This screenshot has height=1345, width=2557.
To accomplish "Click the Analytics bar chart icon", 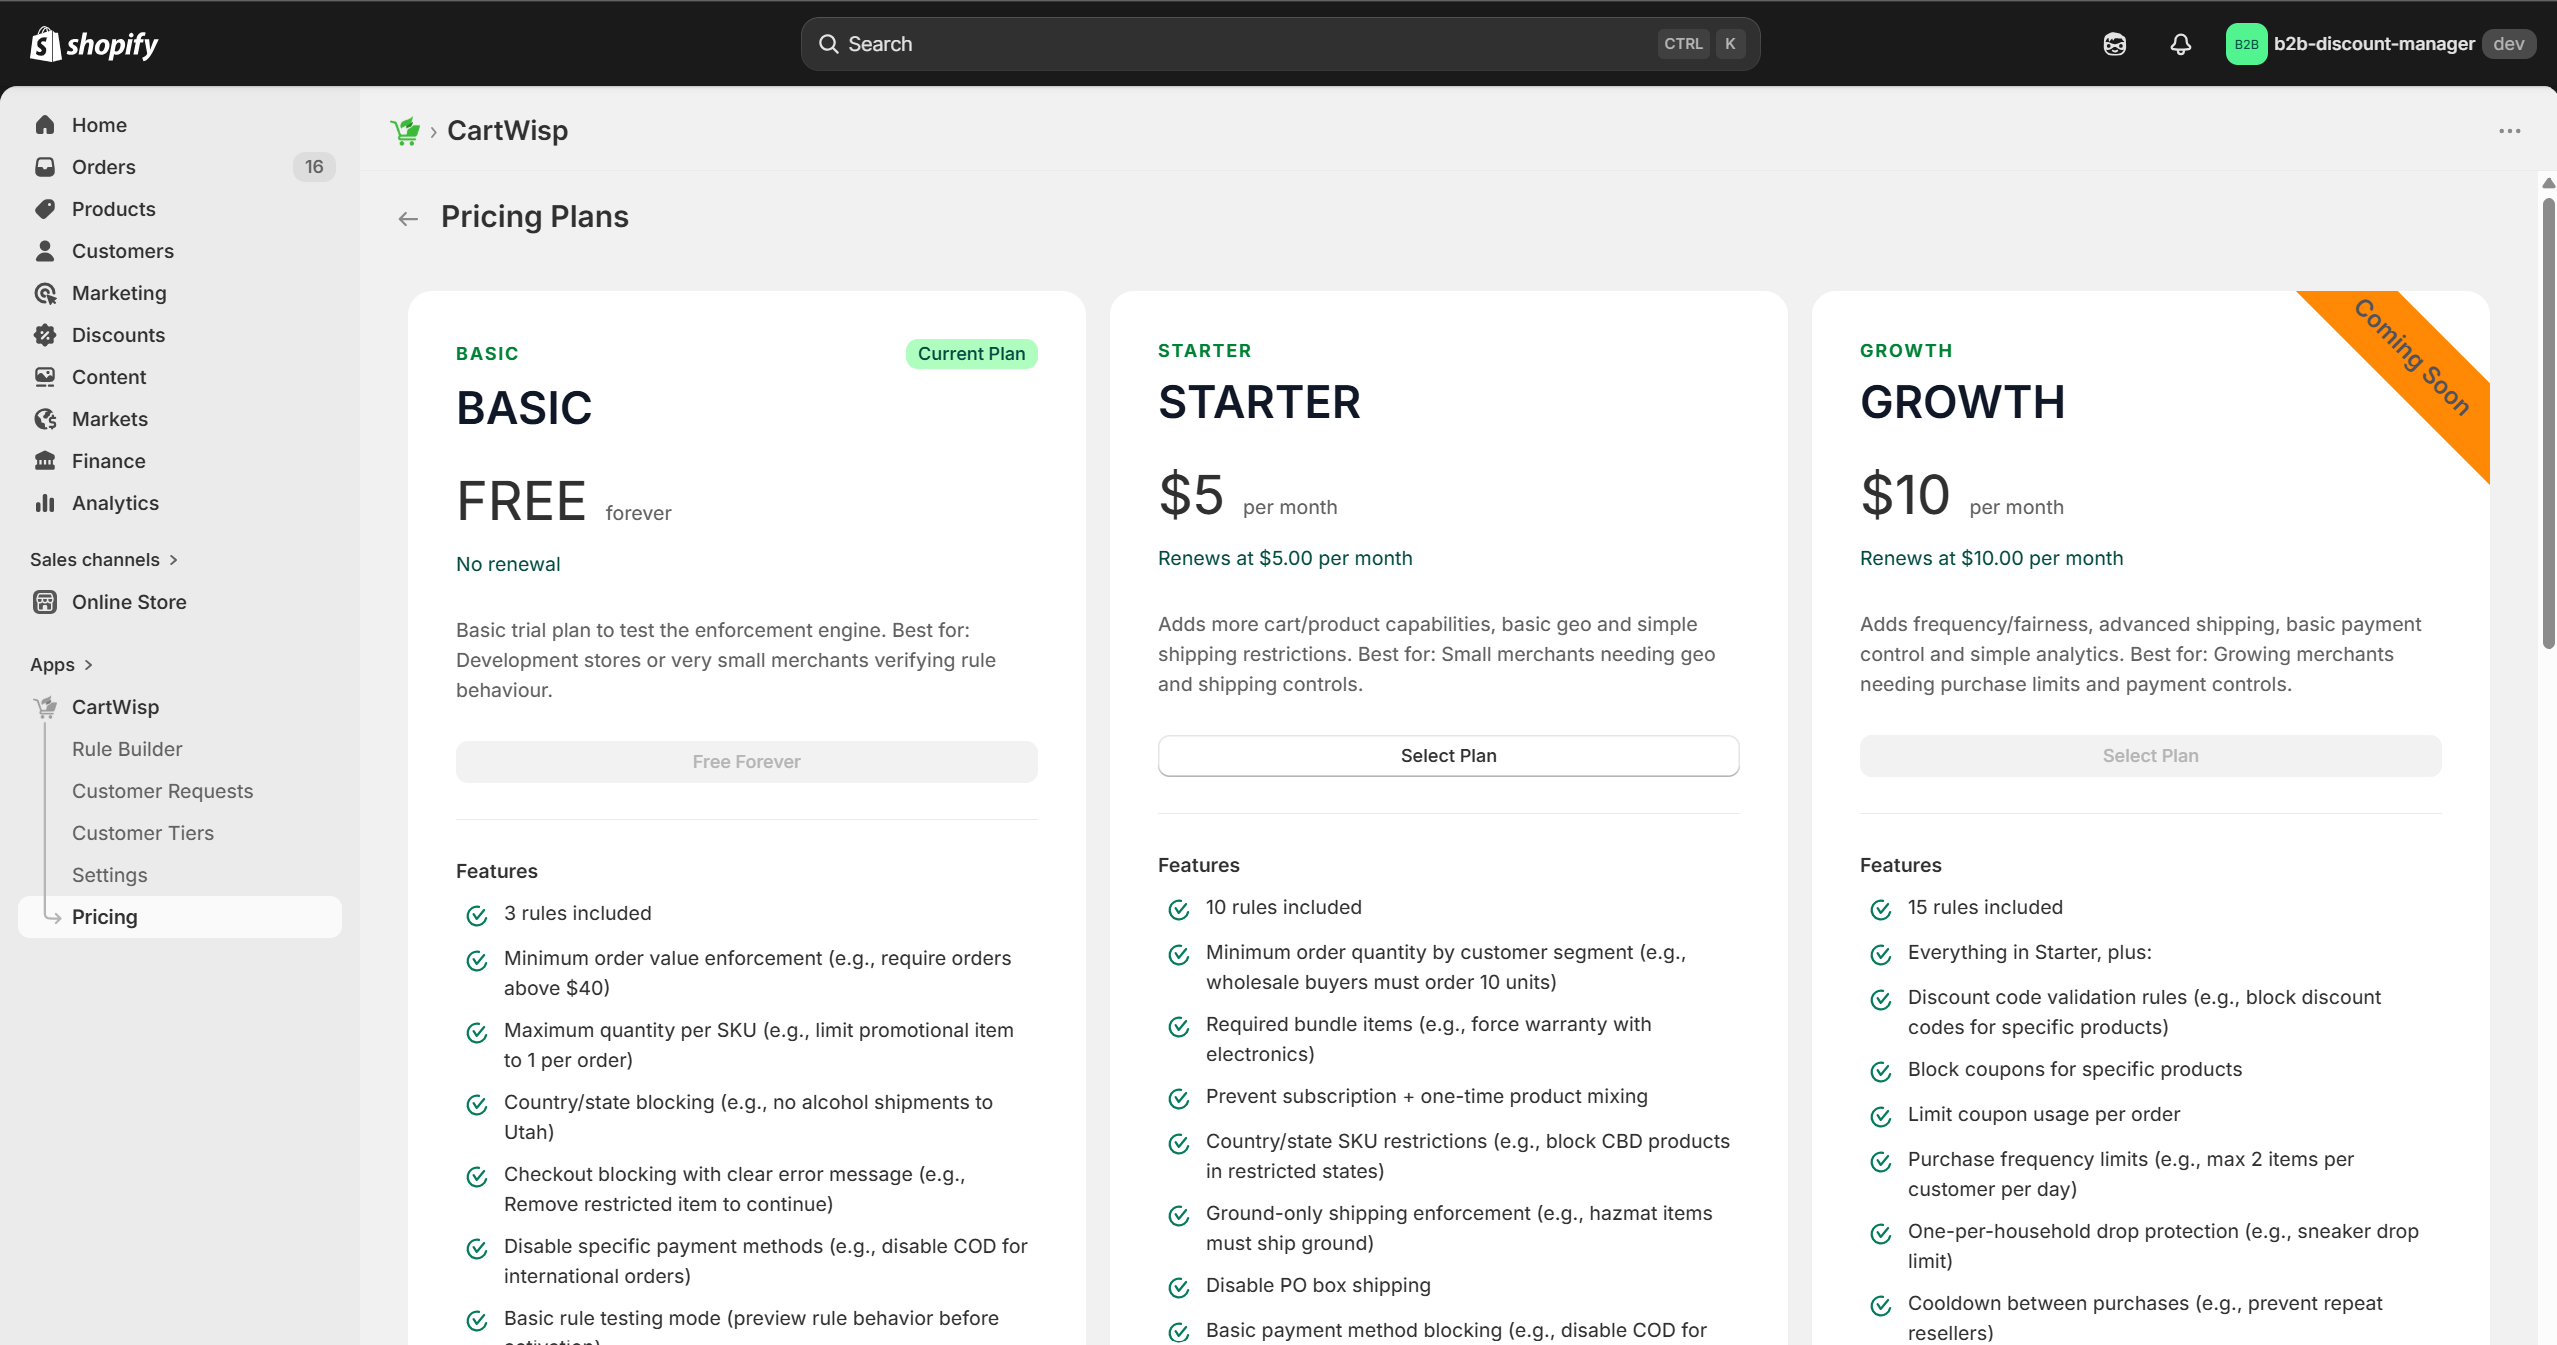I will click(x=45, y=503).
